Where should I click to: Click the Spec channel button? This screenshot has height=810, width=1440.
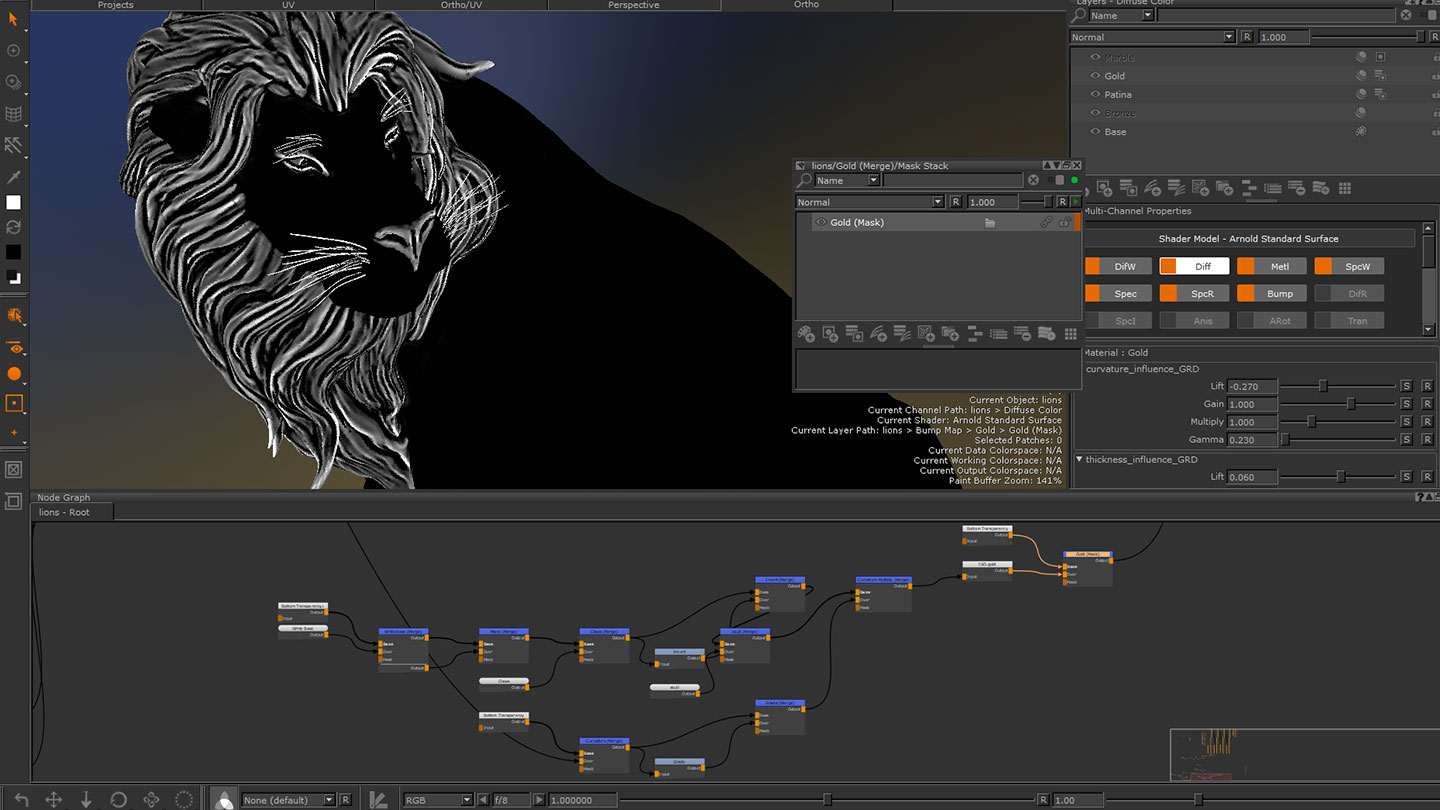1118,294
